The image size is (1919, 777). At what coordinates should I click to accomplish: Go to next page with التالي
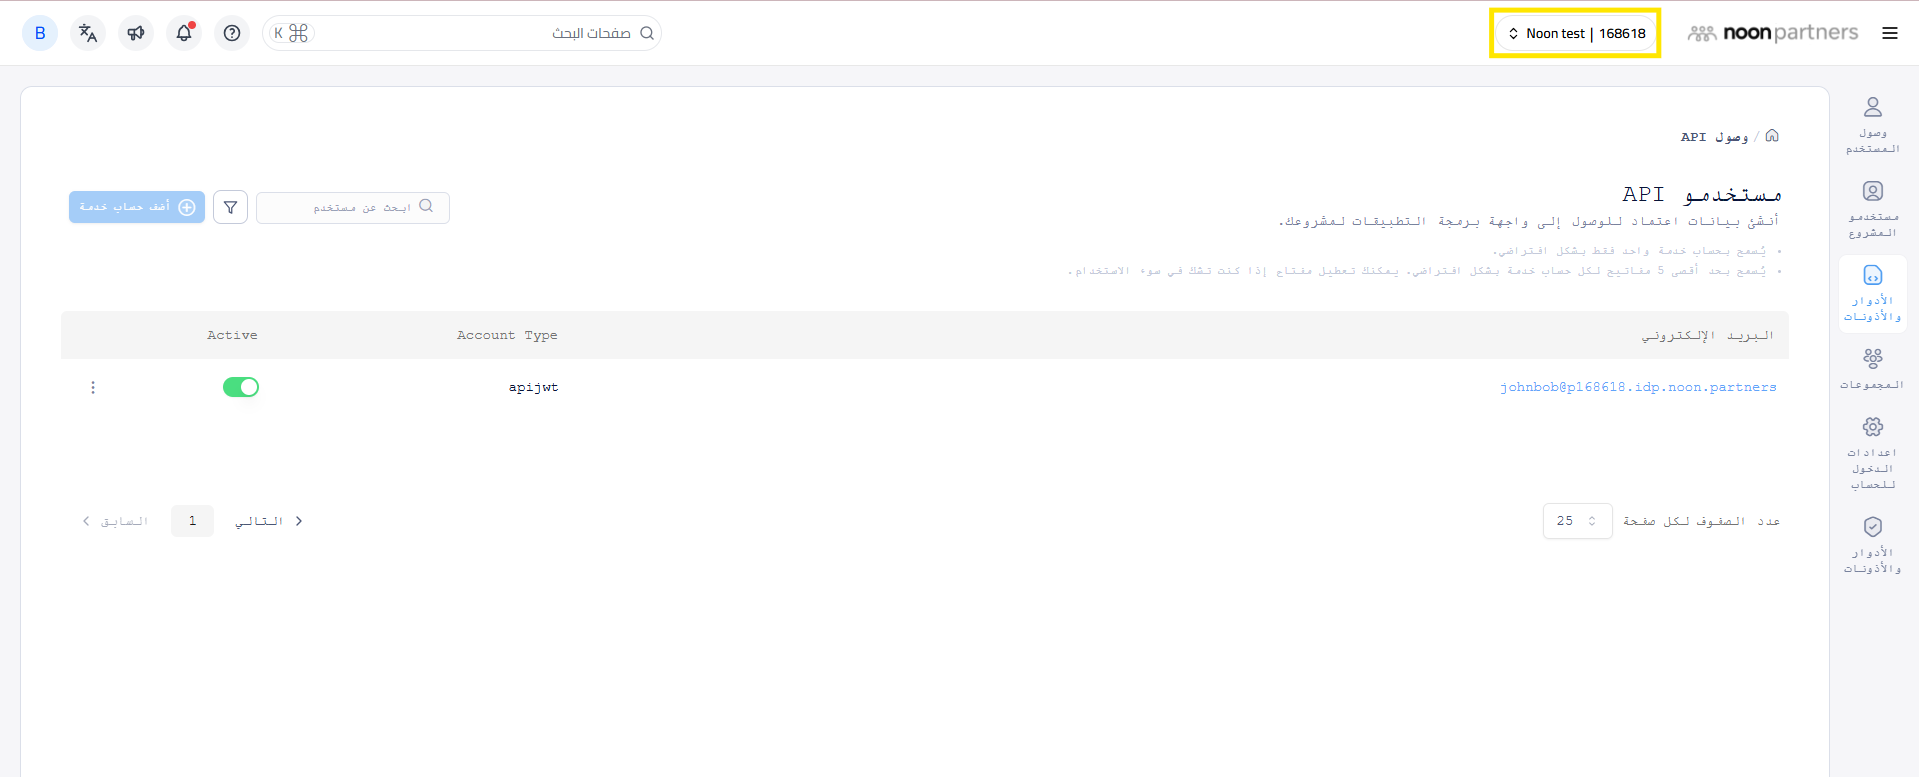[x=269, y=521]
